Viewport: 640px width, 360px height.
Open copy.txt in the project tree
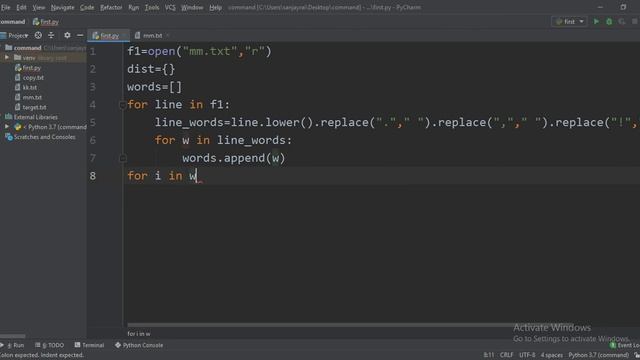(x=33, y=78)
